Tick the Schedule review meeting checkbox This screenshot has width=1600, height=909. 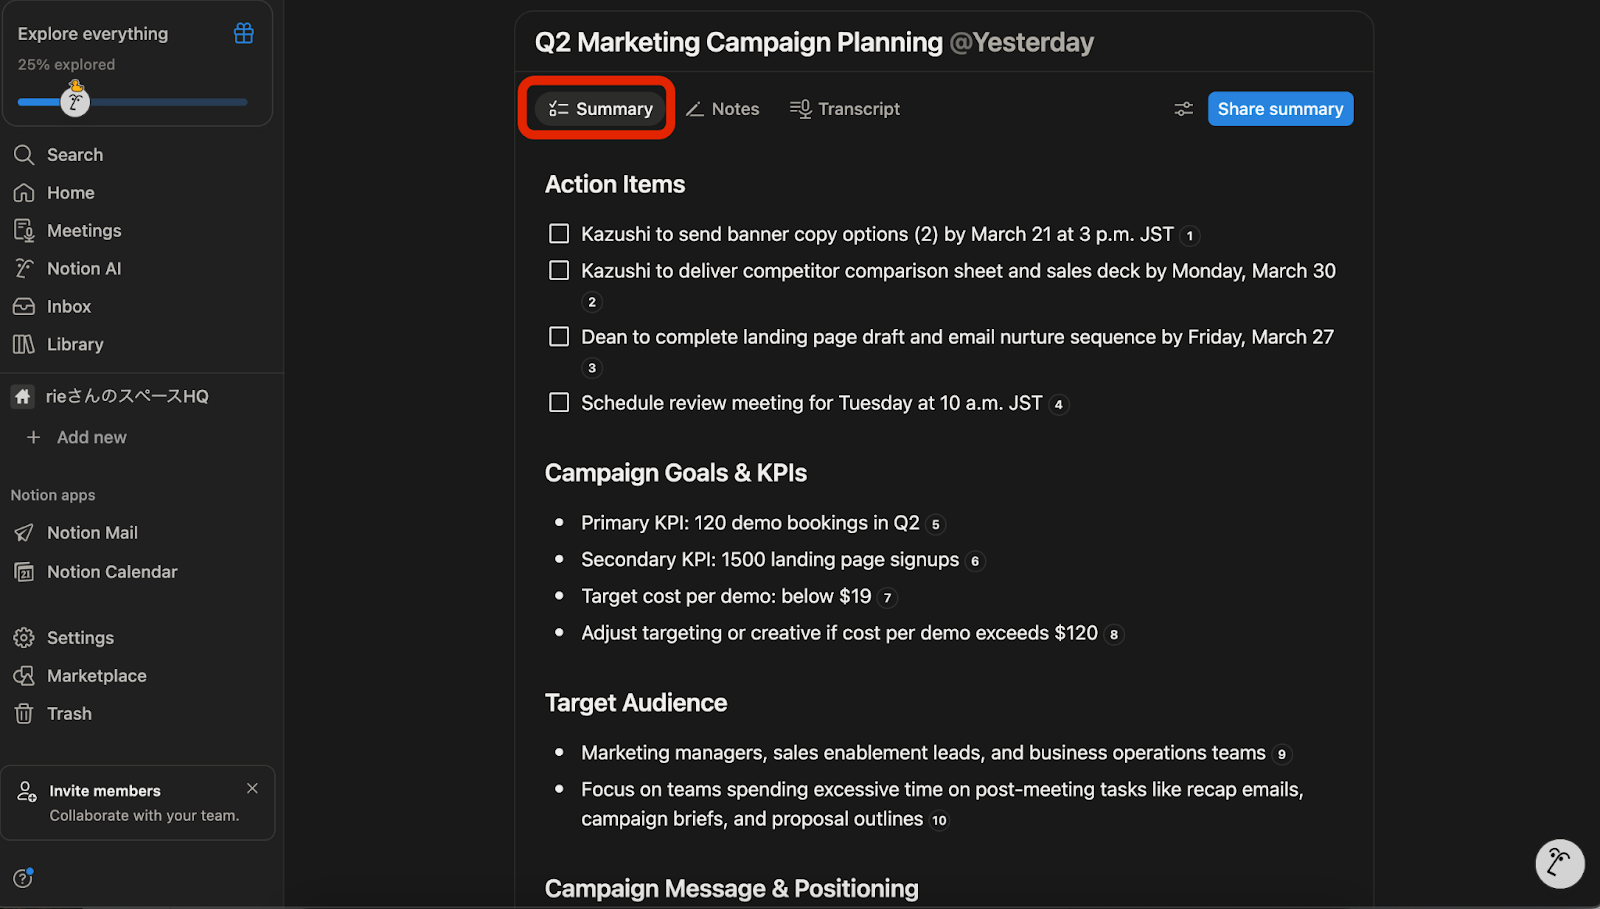tap(559, 403)
